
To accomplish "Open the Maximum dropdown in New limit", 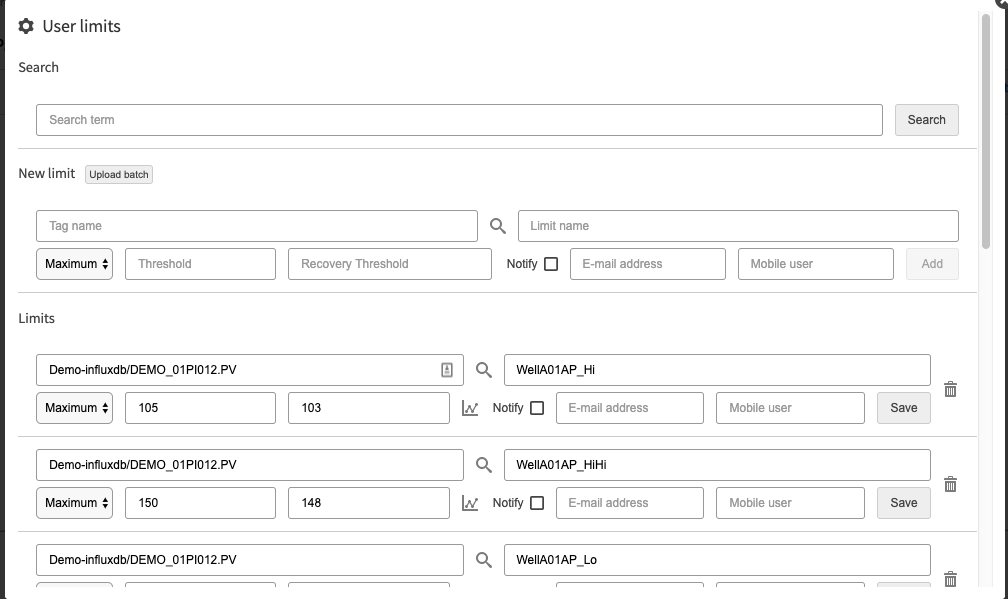I will tap(75, 264).
